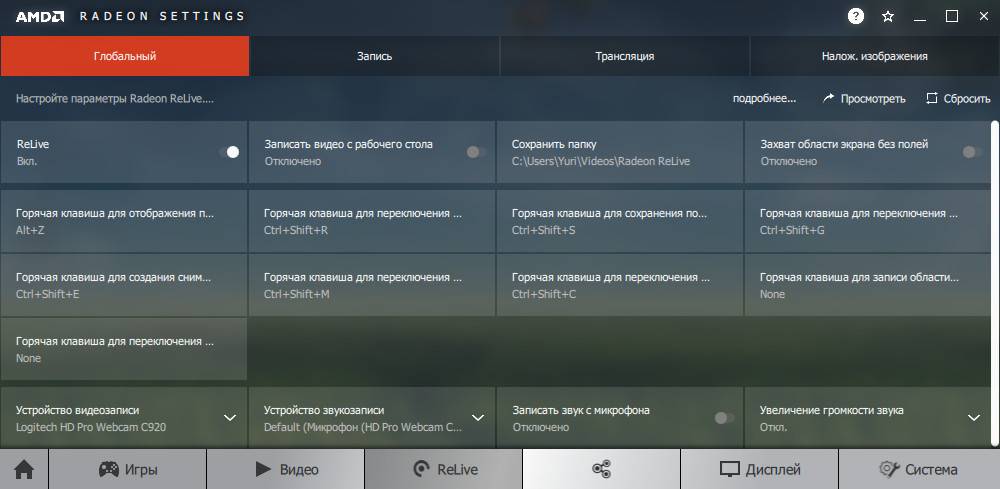Open the Игры gamepad section
This screenshot has height=489, width=1000.
coord(128,470)
